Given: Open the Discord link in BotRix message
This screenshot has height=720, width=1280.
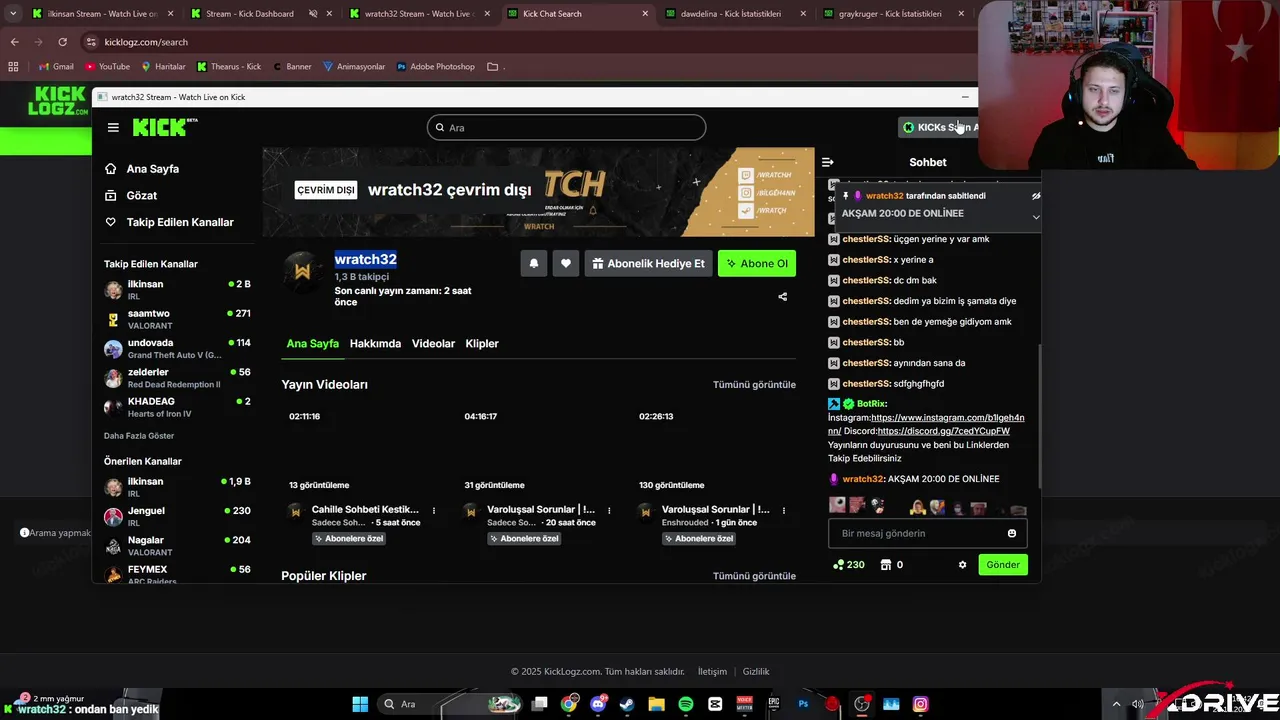Looking at the screenshot, I should (x=943, y=431).
